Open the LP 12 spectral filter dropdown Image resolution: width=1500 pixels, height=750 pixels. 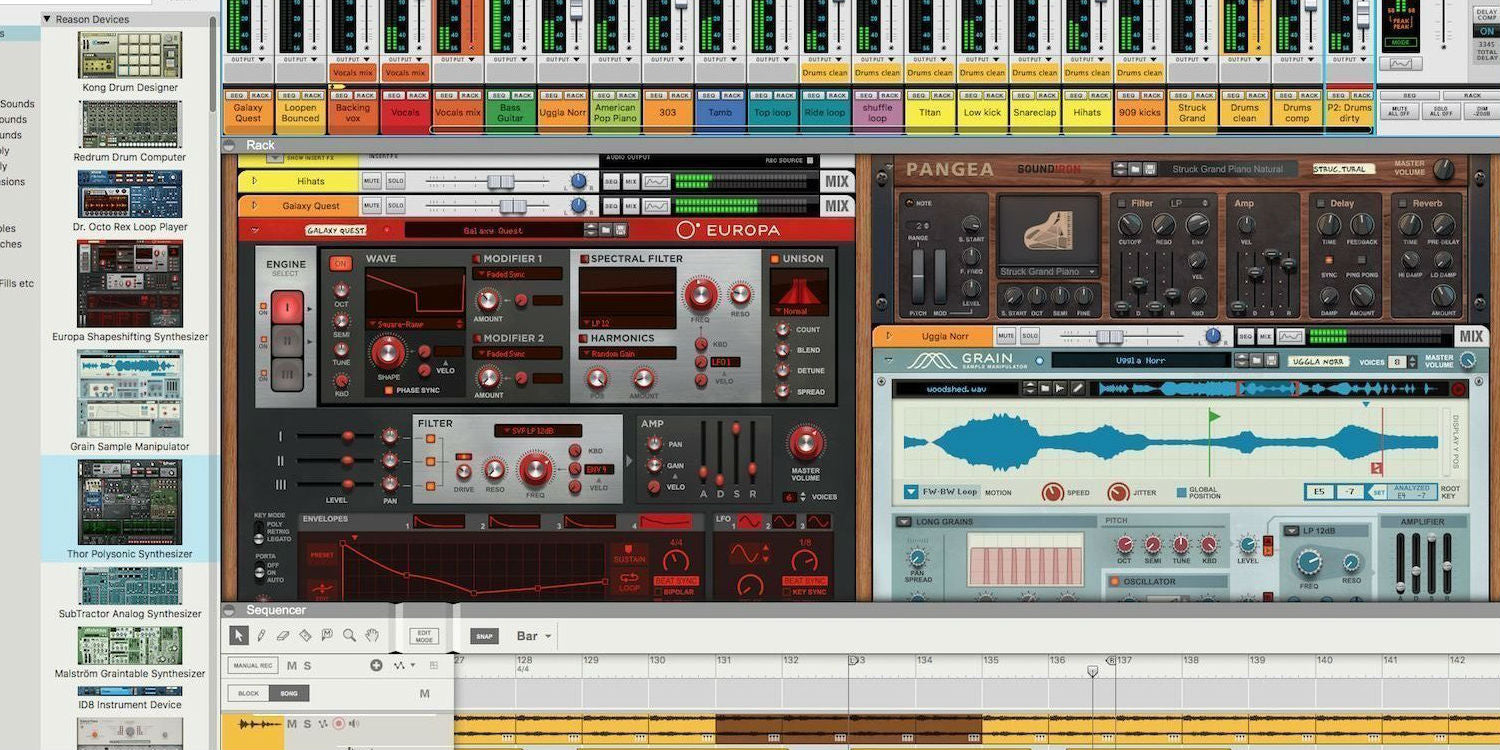(x=627, y=324)
